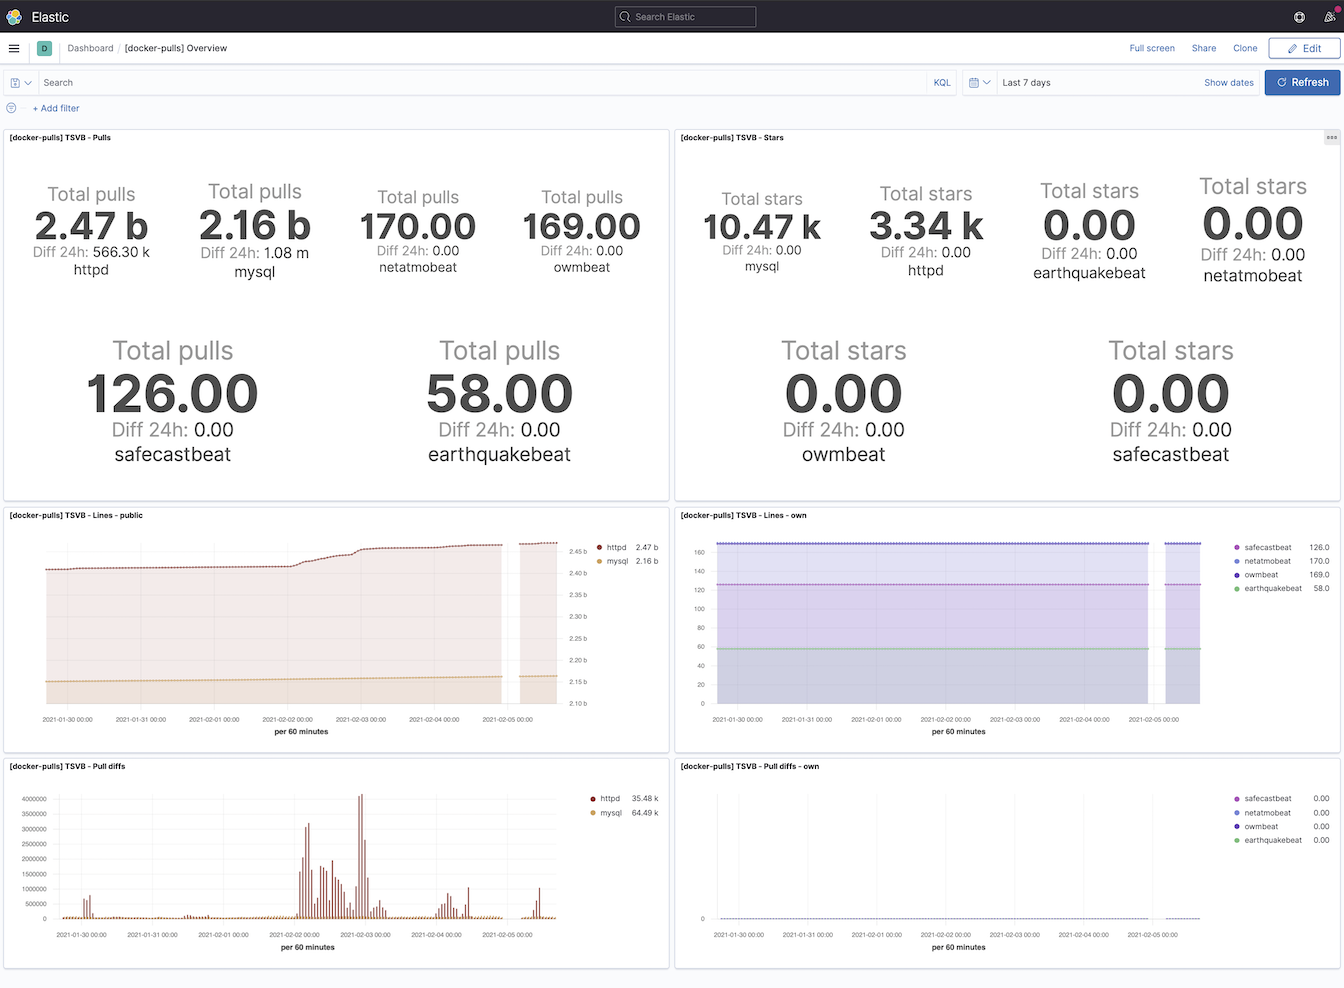This screenshot has width=1344, height=988.
Task: Click Last 7 days time range
Action: [x=1027, y=83]
